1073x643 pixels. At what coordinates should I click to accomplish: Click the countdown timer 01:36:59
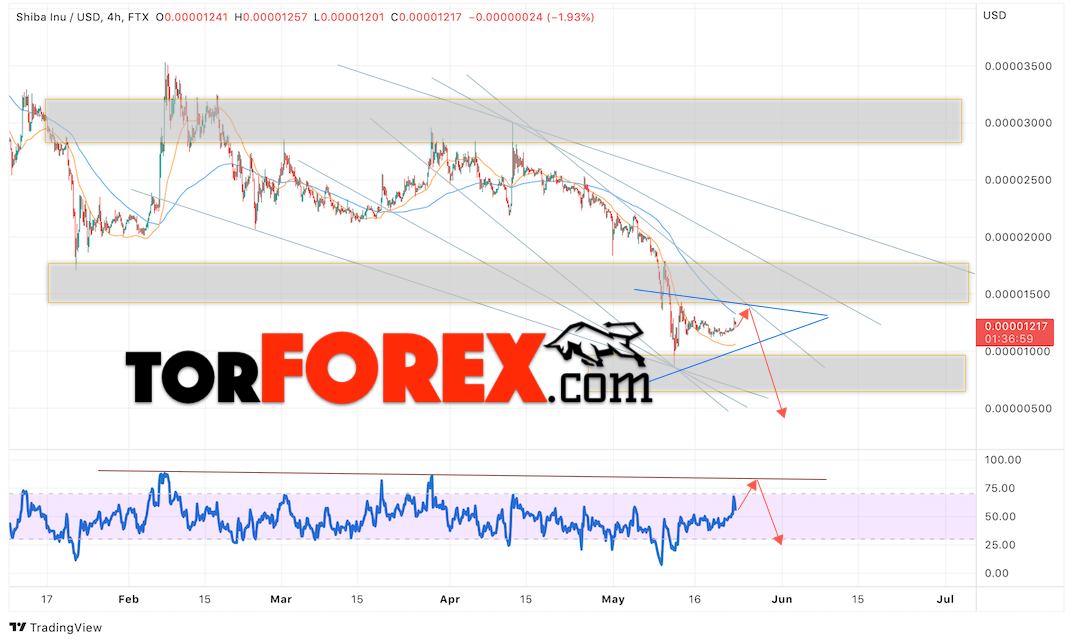tap(1009, 339)
